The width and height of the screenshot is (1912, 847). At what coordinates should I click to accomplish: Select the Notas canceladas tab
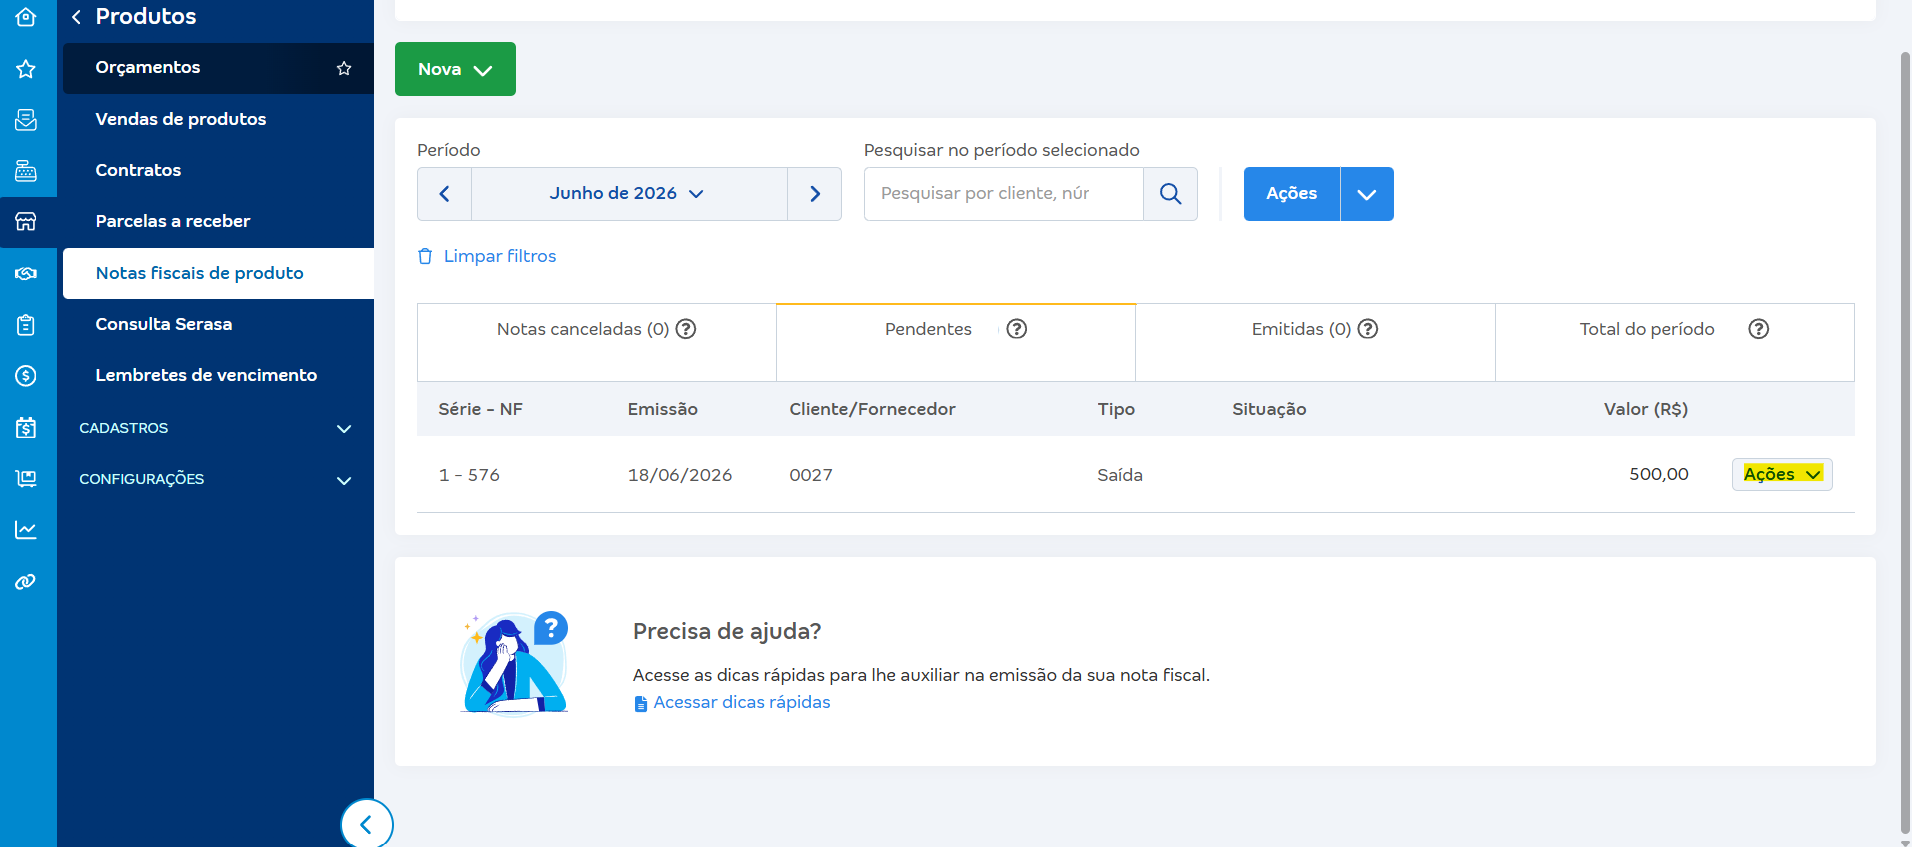tap(597, 342)
